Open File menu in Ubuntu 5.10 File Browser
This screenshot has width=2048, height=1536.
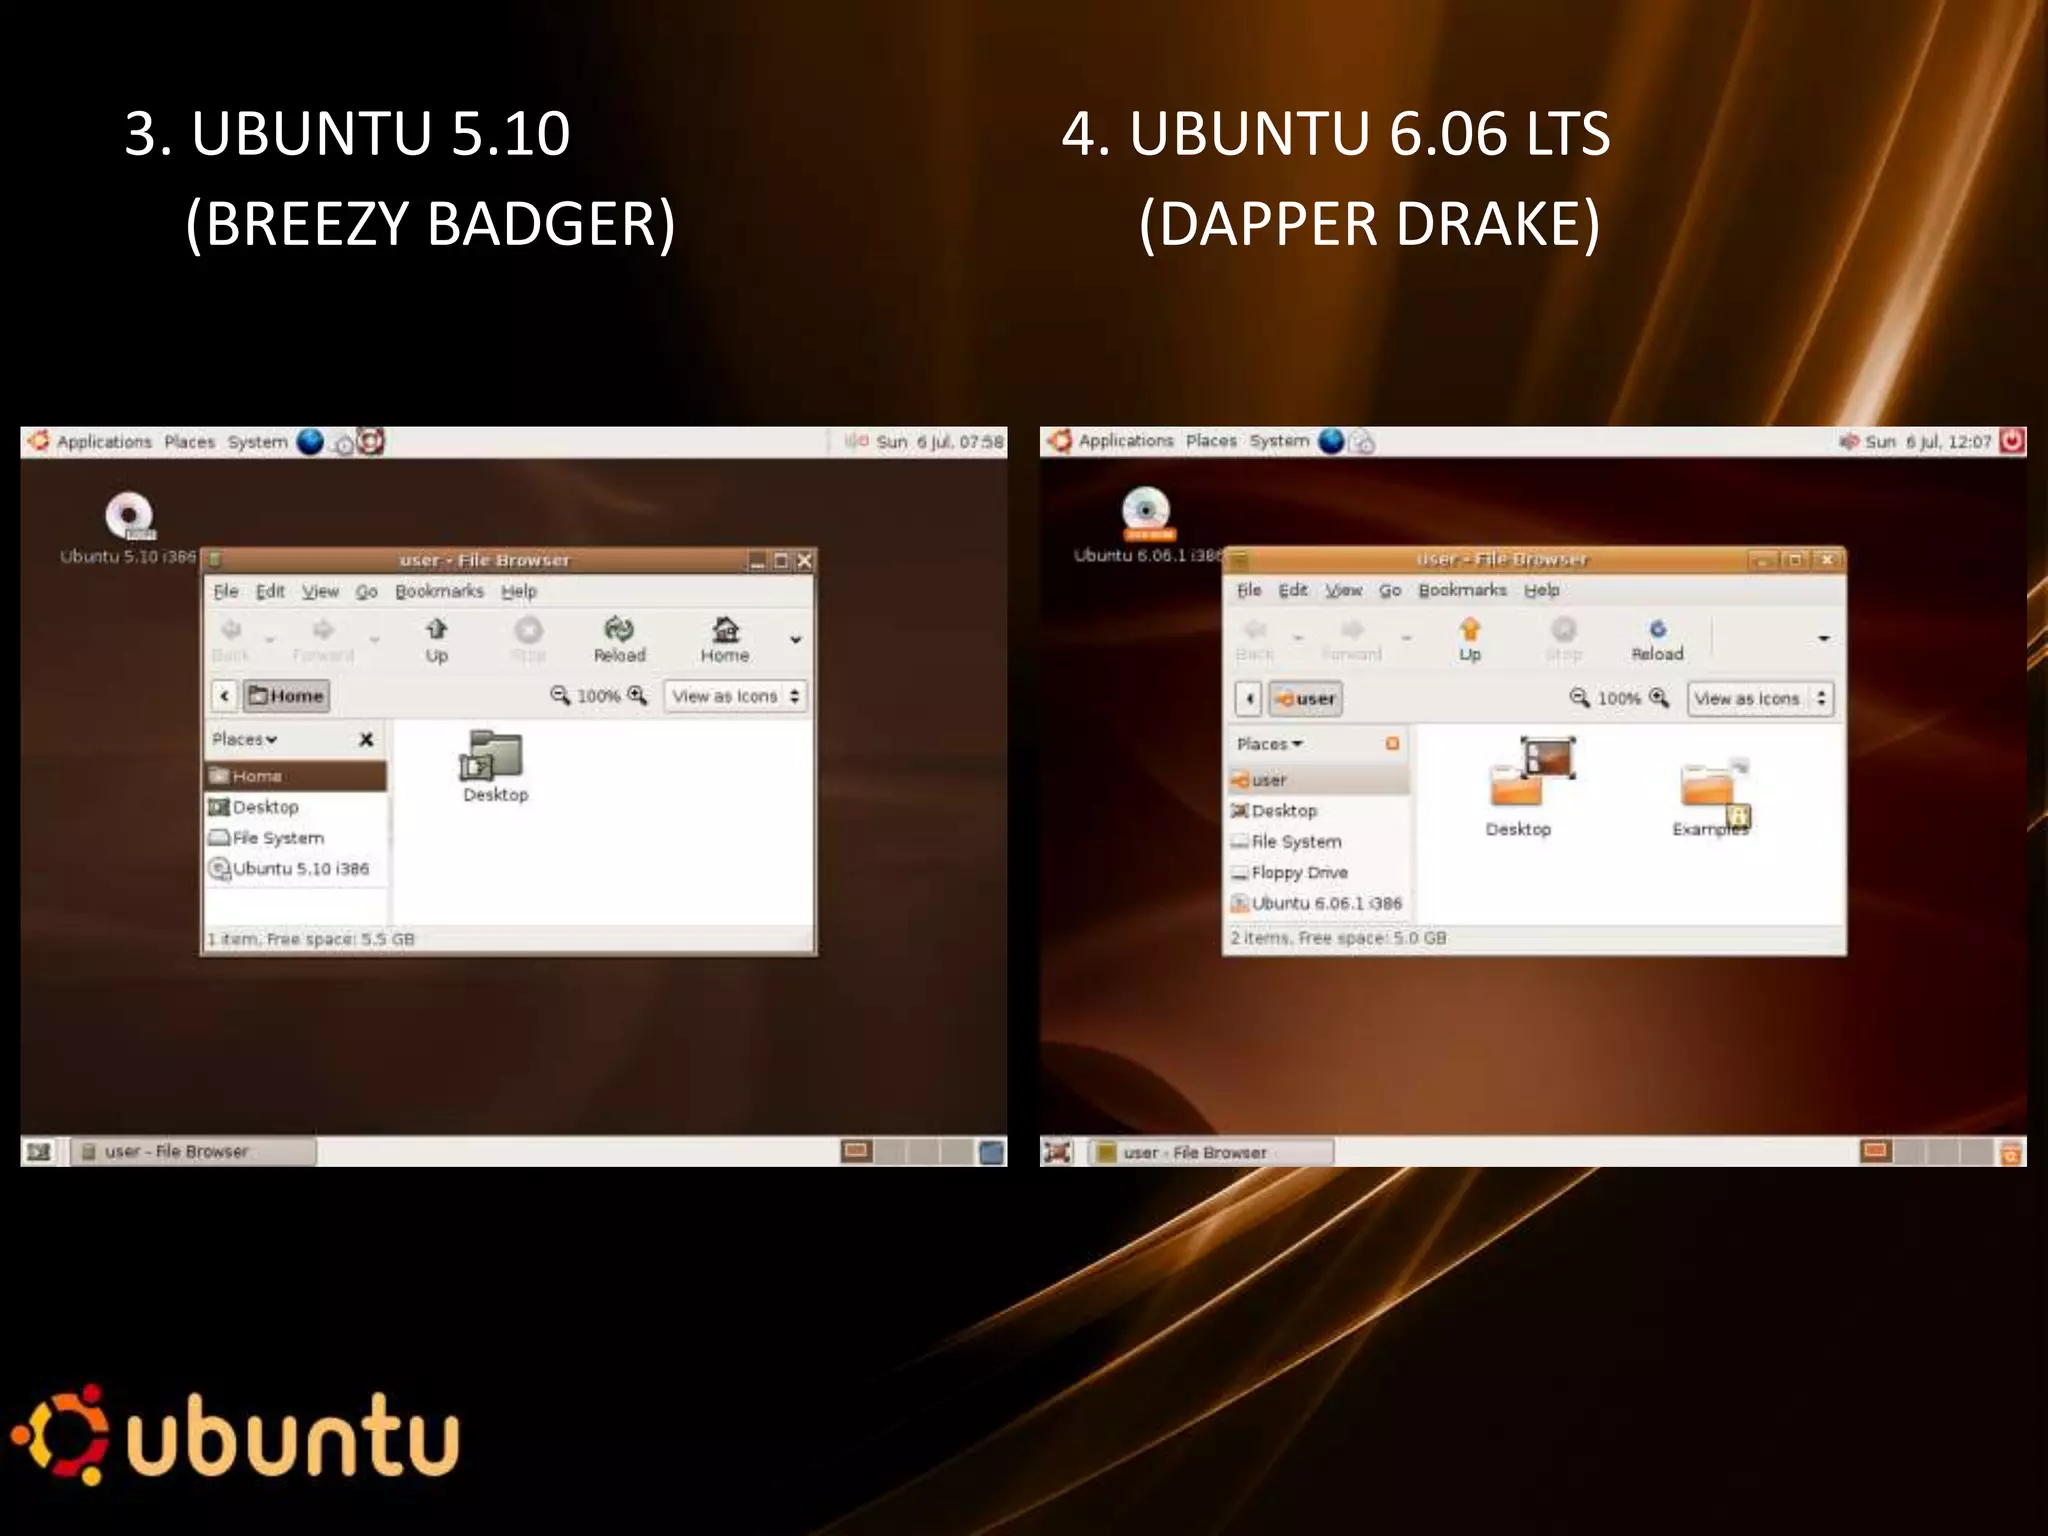click(226, 591)
